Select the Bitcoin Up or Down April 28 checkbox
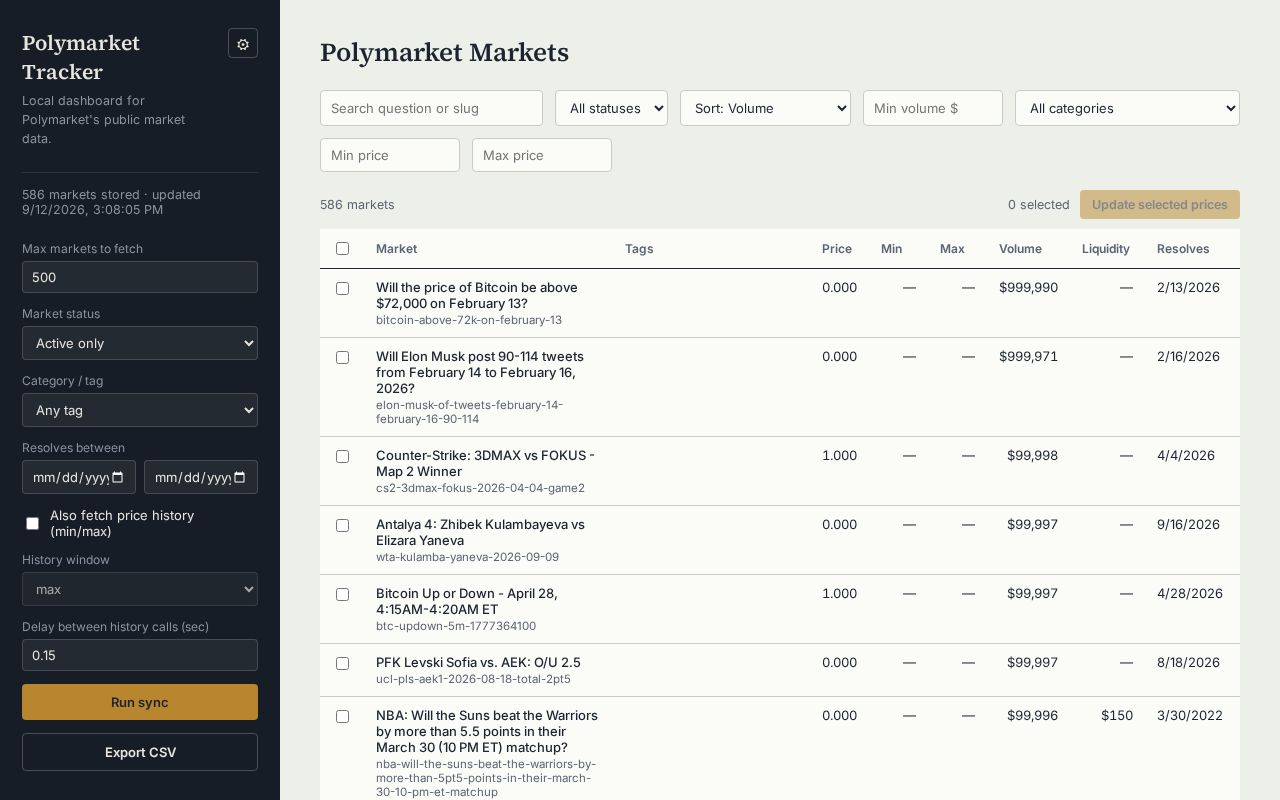Viewport: 1280px width, 800px height. [342, 594]
